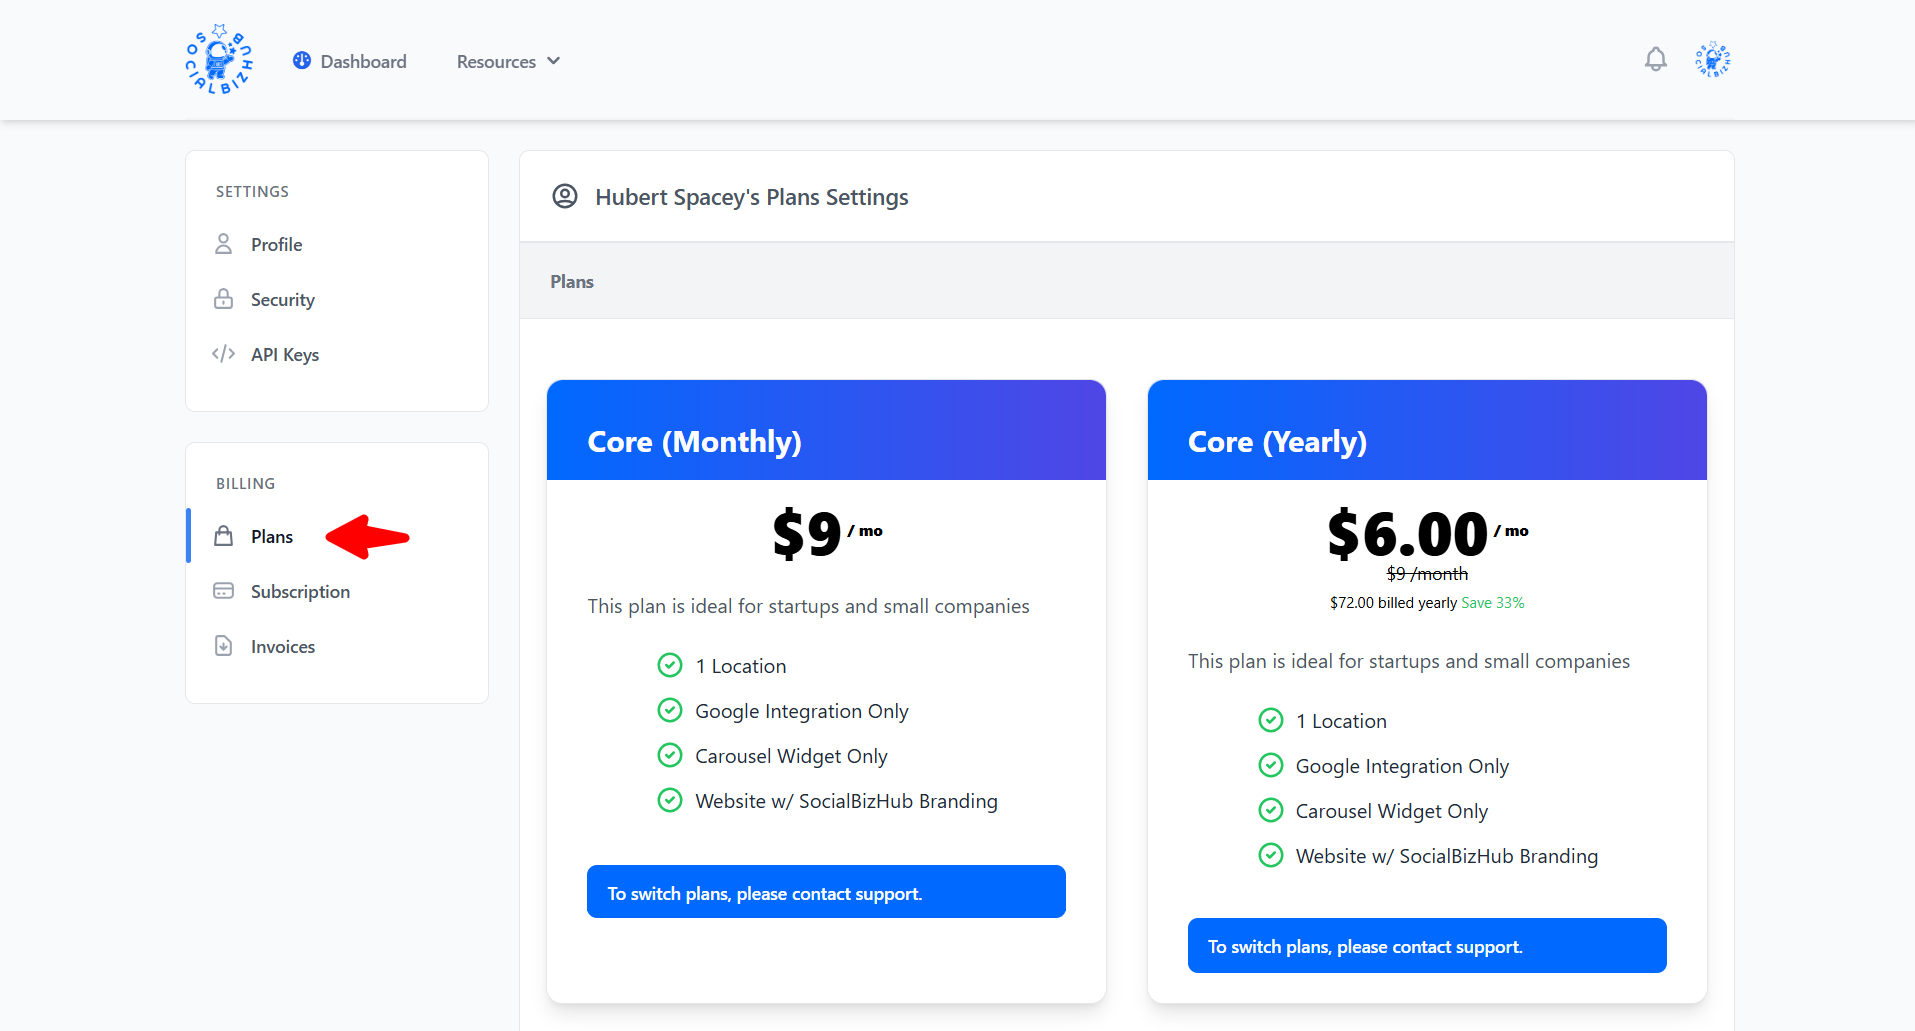1915x1031 pixels.
Task: Click the Subscription card icon
Action: [224, 591]
